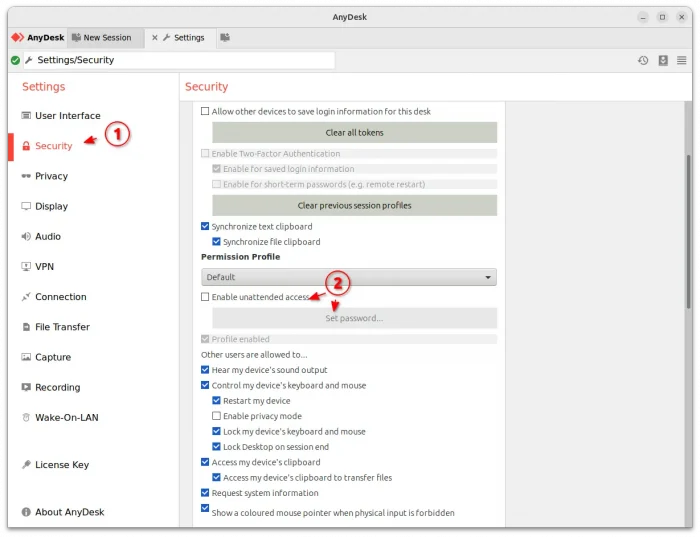Toggle clipboard to transfer files option
The height and width of the screenshot is (537, 700).
tap(217, 477)
